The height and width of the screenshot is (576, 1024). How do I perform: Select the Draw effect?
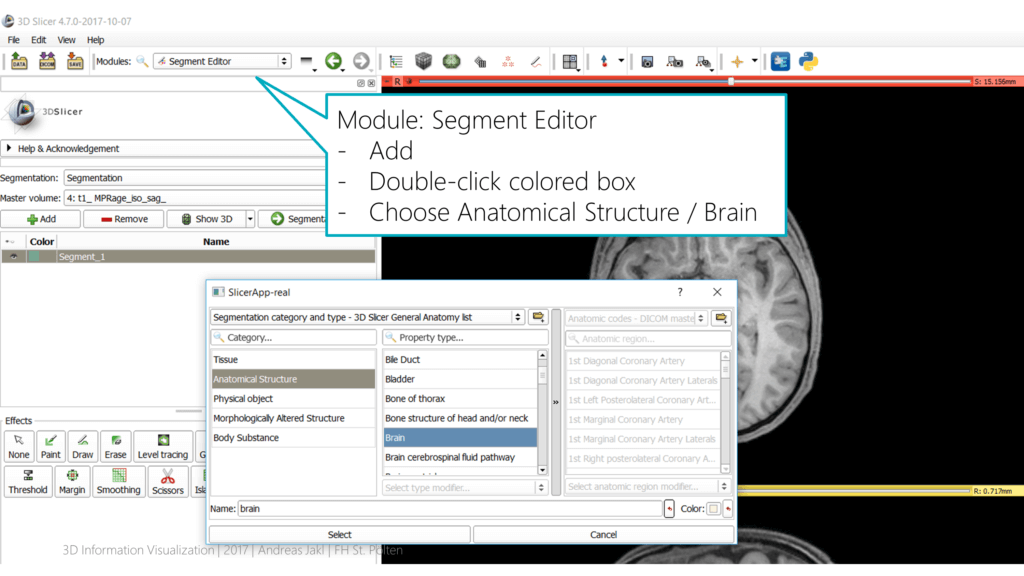[82, 447]
